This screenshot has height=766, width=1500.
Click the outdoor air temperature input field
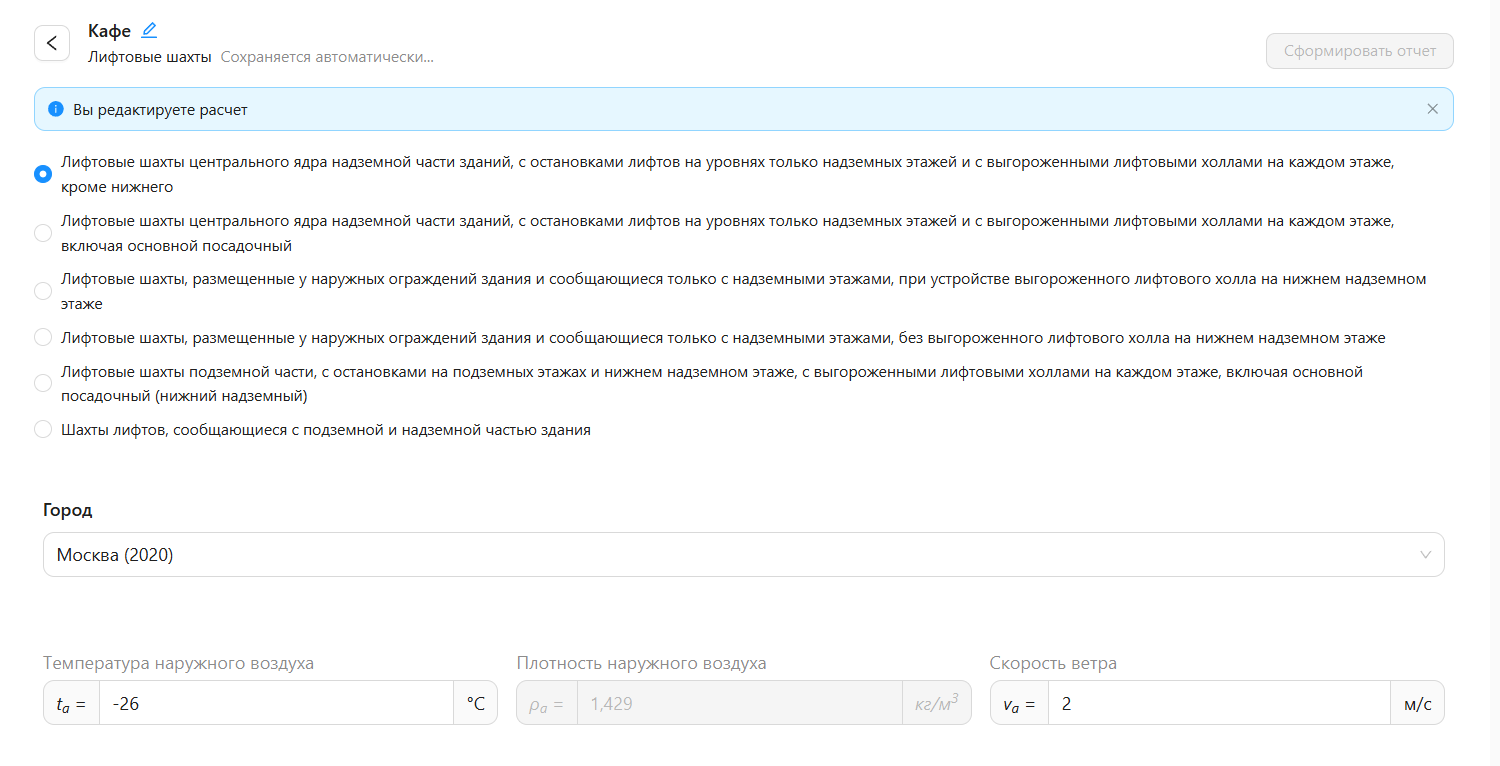pos(275,704)
